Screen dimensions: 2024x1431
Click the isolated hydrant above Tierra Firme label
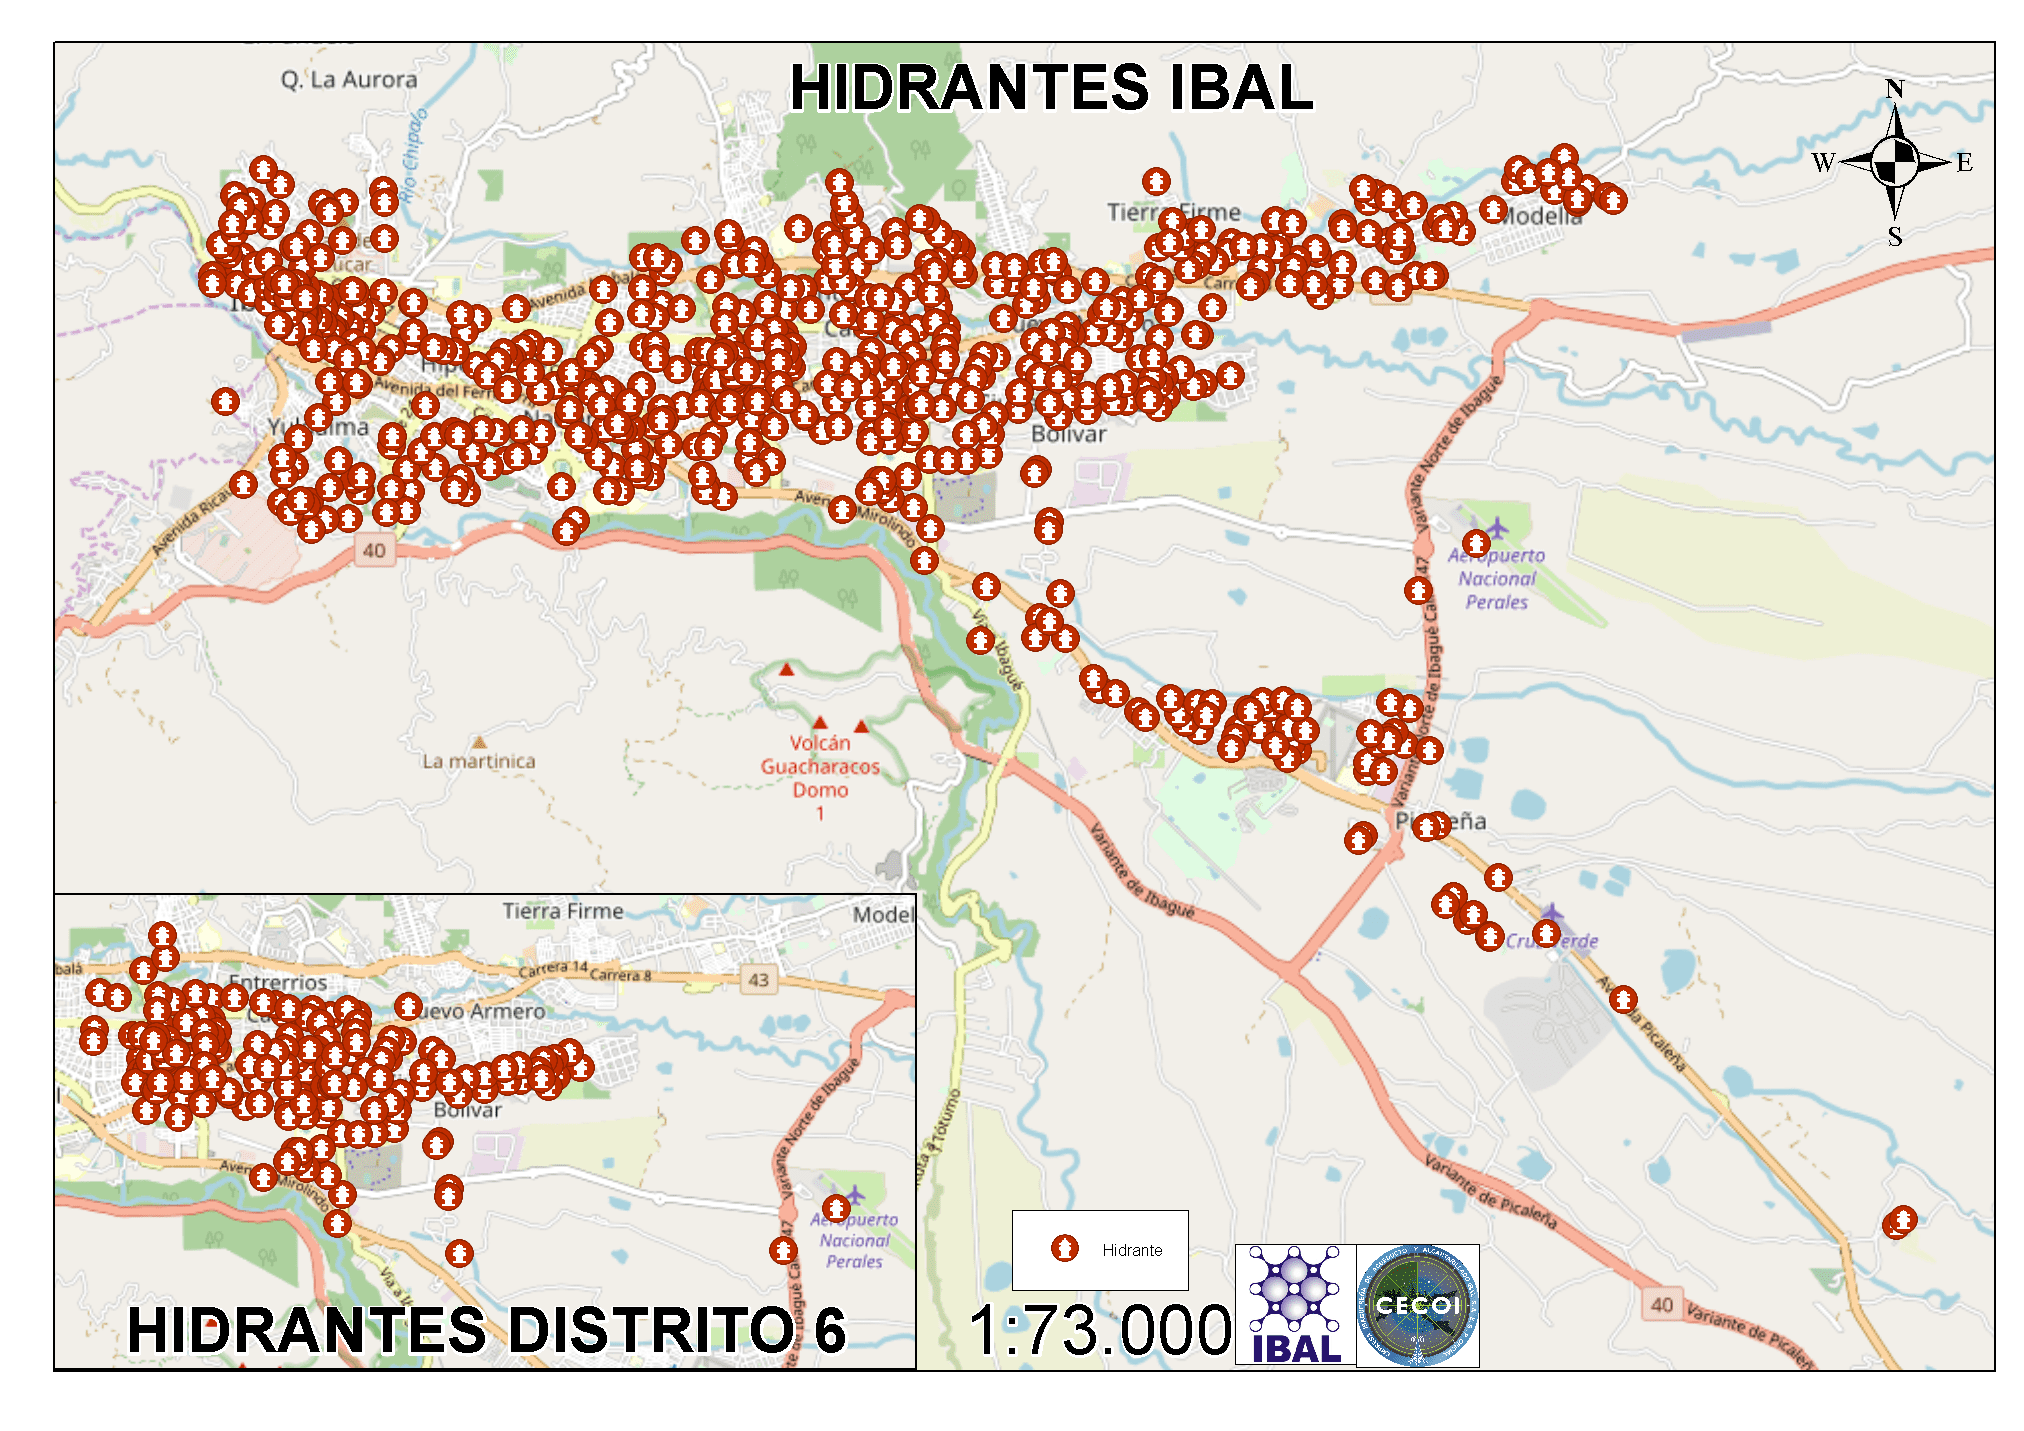[x=1156, y=182]
